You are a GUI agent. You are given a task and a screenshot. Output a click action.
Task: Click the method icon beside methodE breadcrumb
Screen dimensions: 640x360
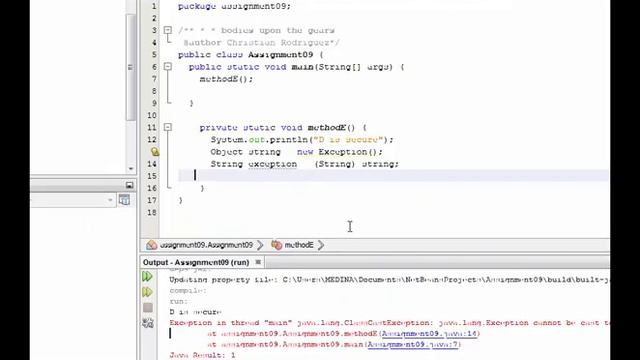pyautogui.click(x=276, y=245)
